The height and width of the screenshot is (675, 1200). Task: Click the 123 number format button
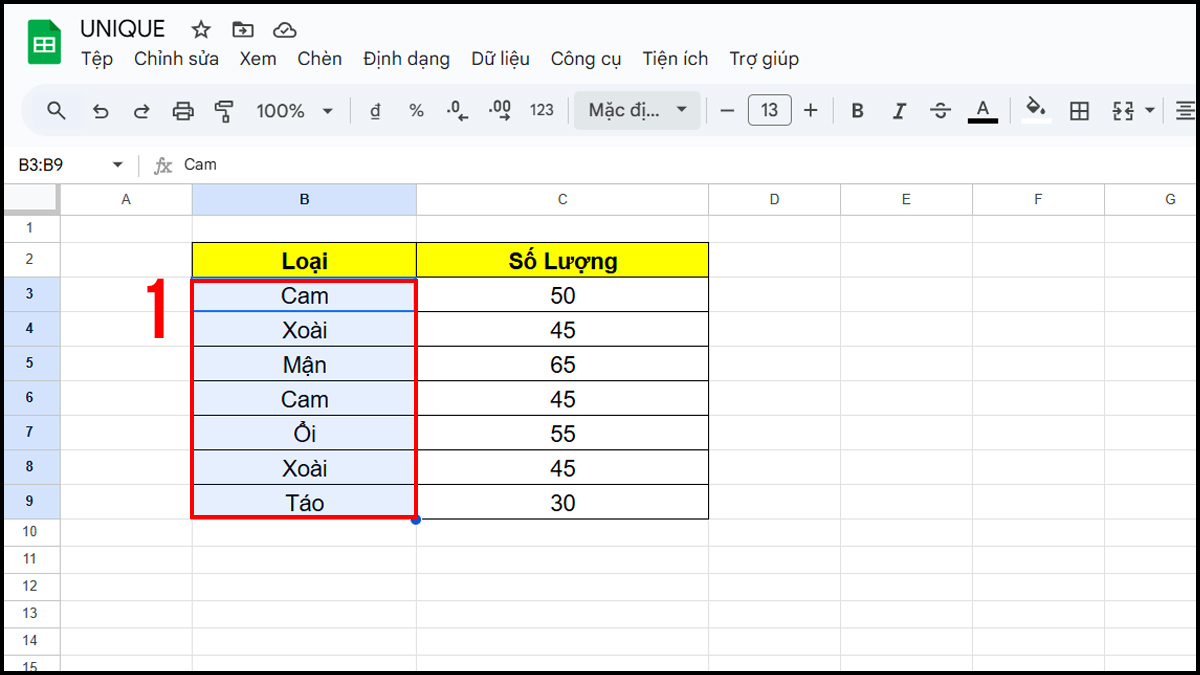[x=541, y=111]
